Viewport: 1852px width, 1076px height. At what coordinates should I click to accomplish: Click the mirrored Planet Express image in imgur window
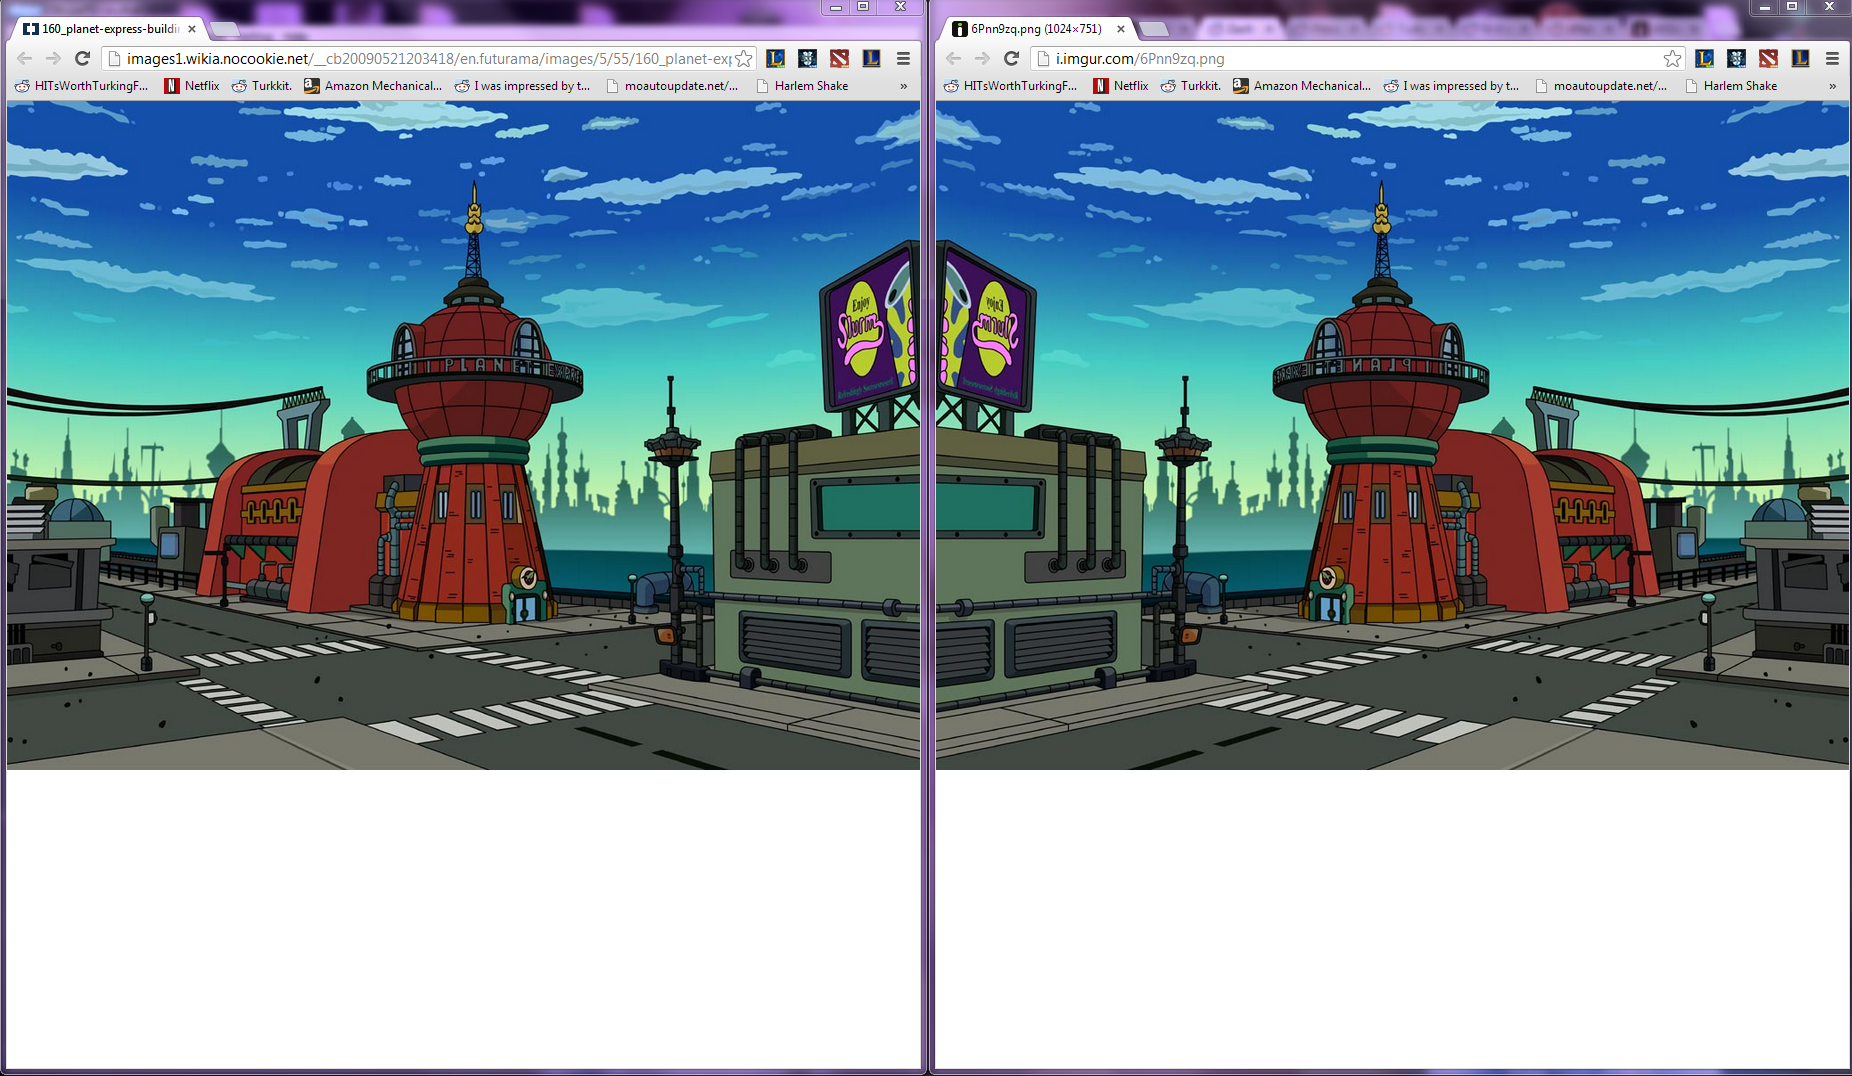click(x=1393, y=435)
